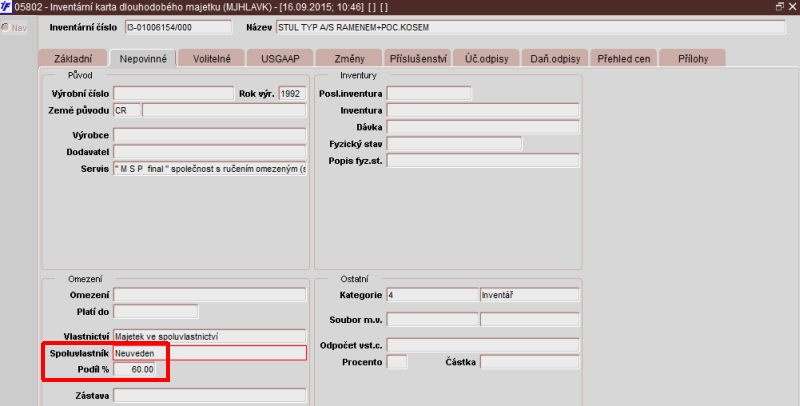Image resolution: width=800 pixels, height=406 pixels.
Task: Click the first Soubor m.v. field
Action: 432,320
